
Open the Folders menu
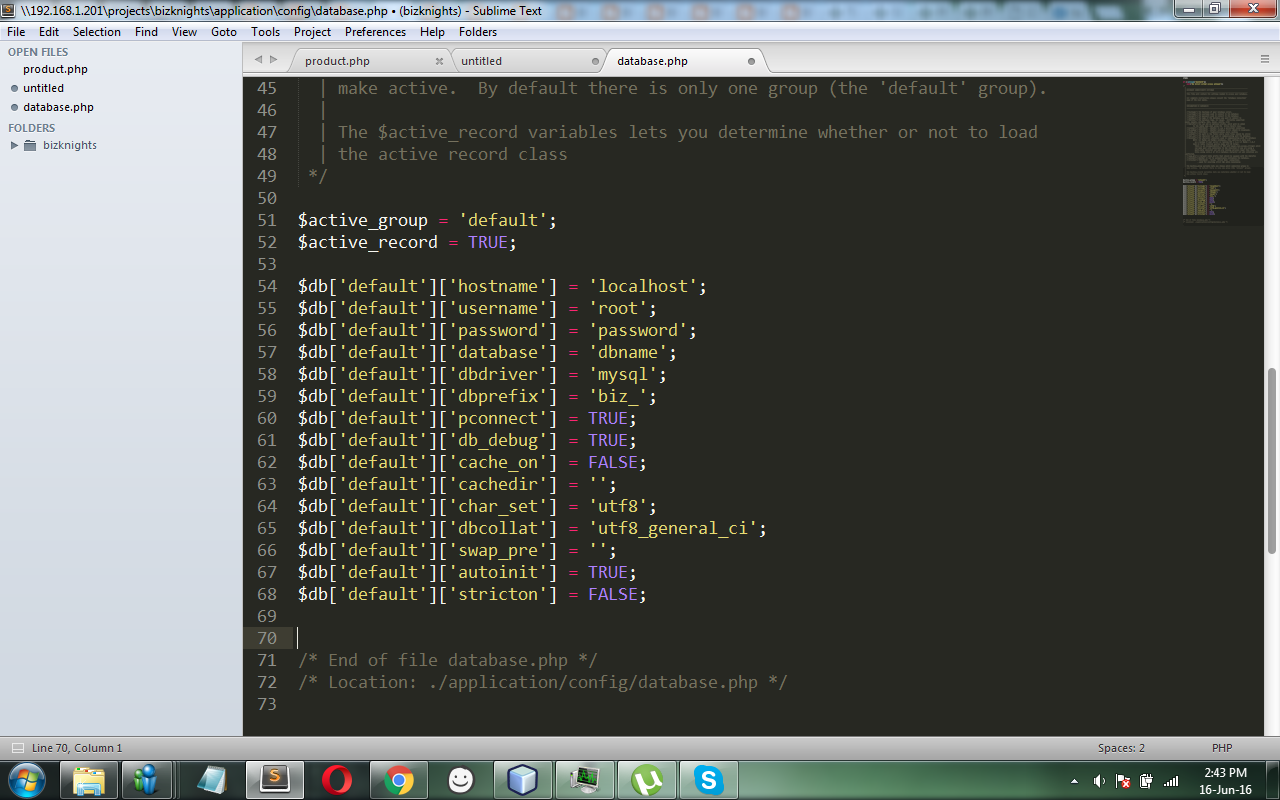[x=478, y=32]
